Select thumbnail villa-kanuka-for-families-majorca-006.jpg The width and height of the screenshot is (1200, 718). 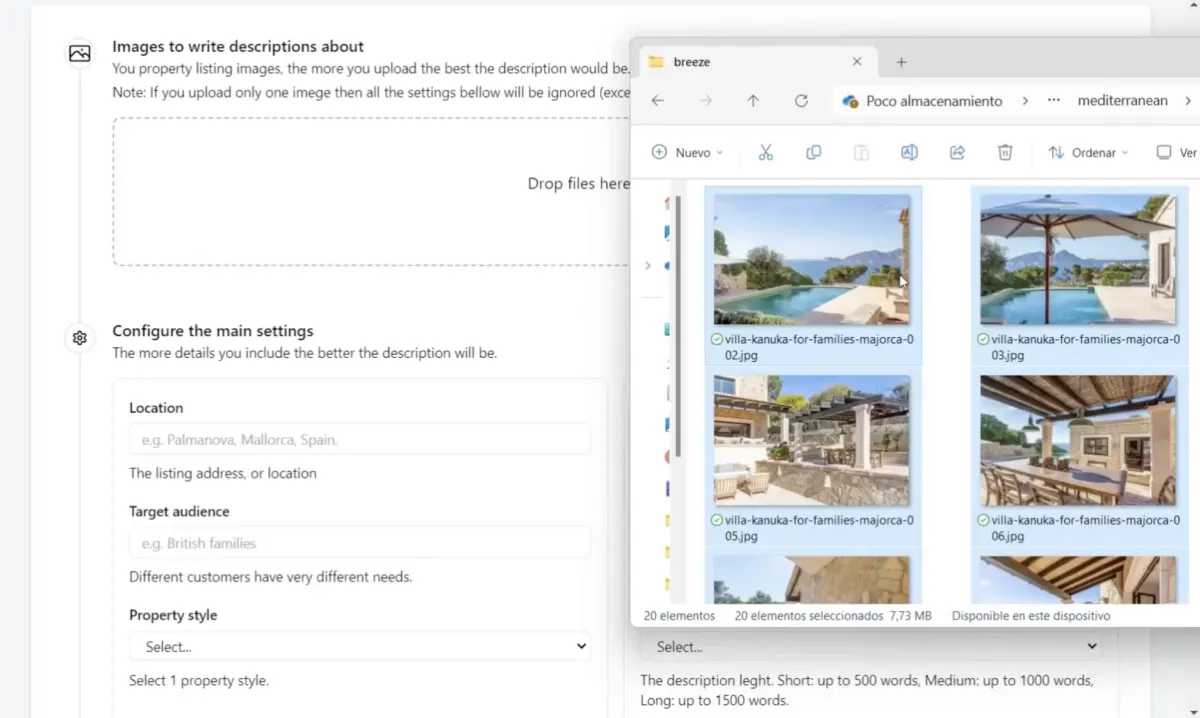[x=1078, y=440]
